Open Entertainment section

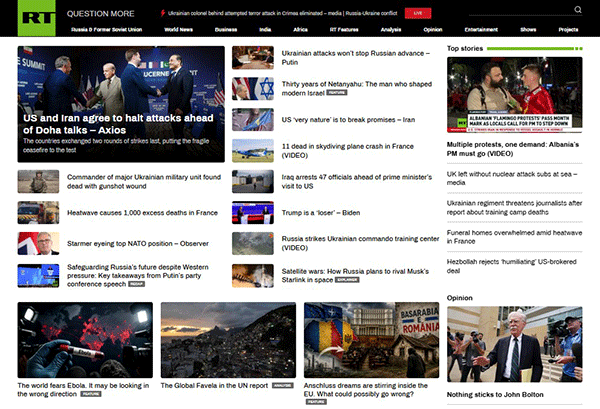point(481,29)
